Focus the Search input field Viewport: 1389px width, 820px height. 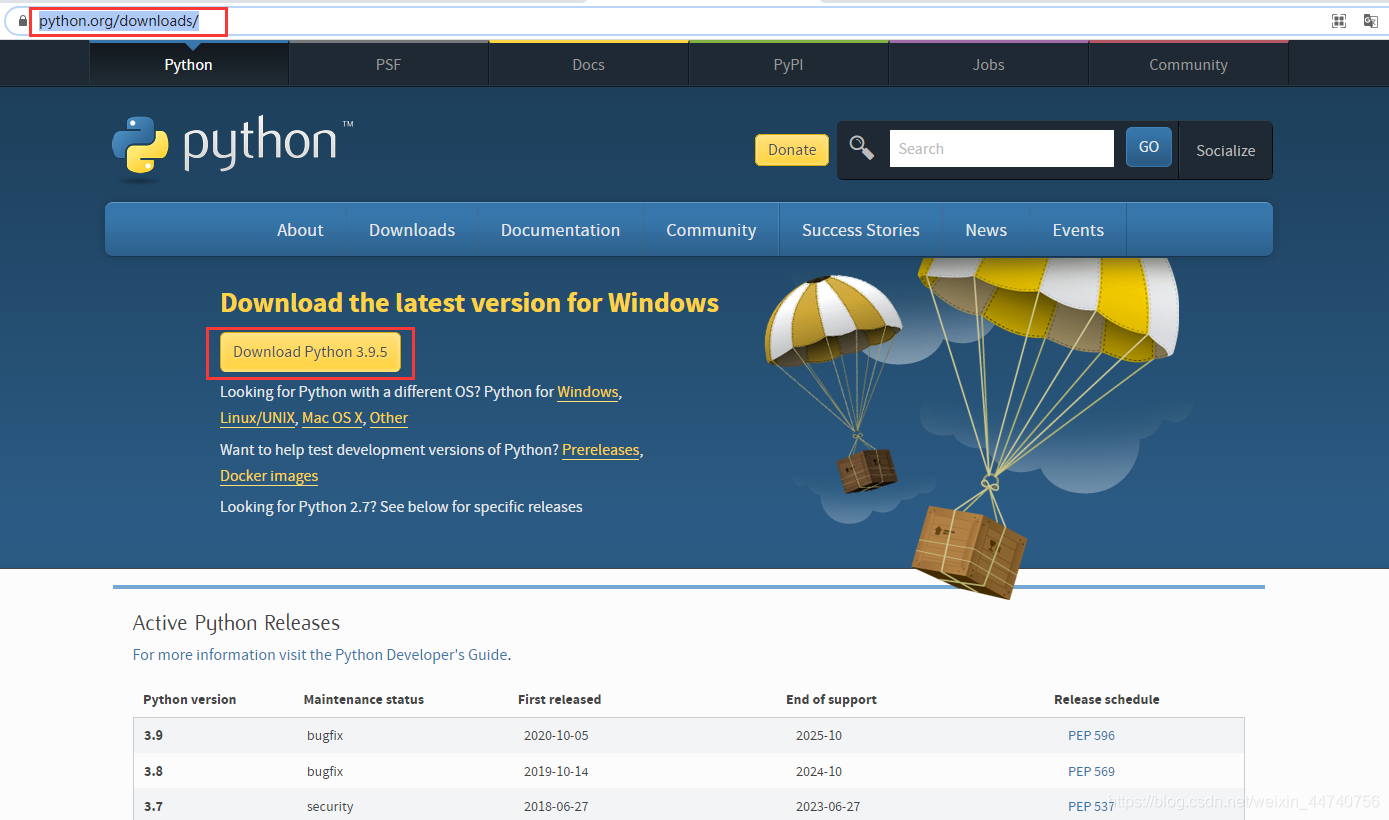1001,148
